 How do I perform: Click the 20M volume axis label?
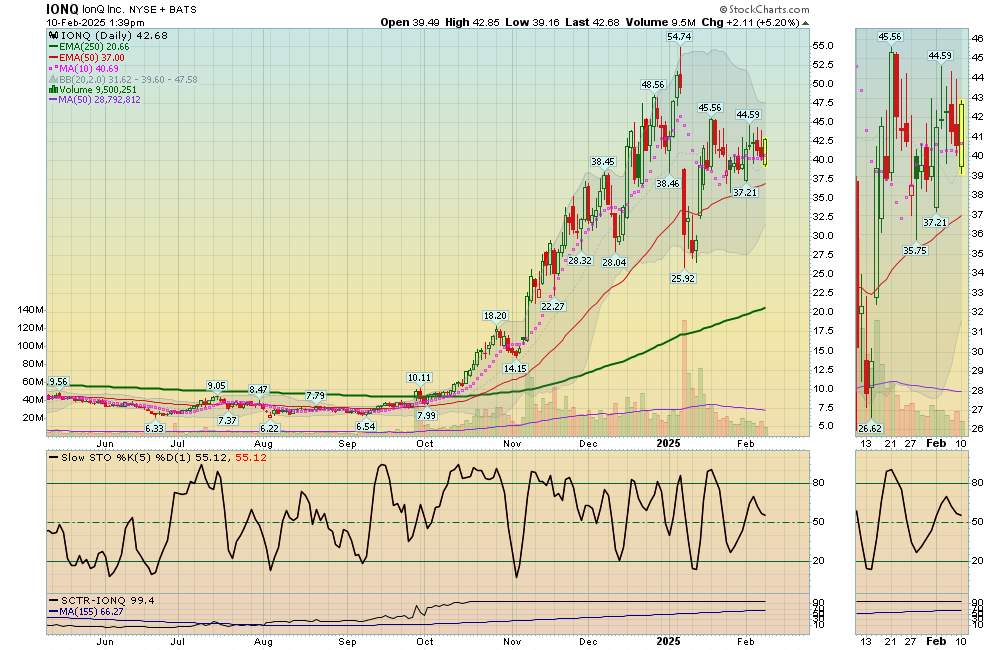tap(33, 418)
